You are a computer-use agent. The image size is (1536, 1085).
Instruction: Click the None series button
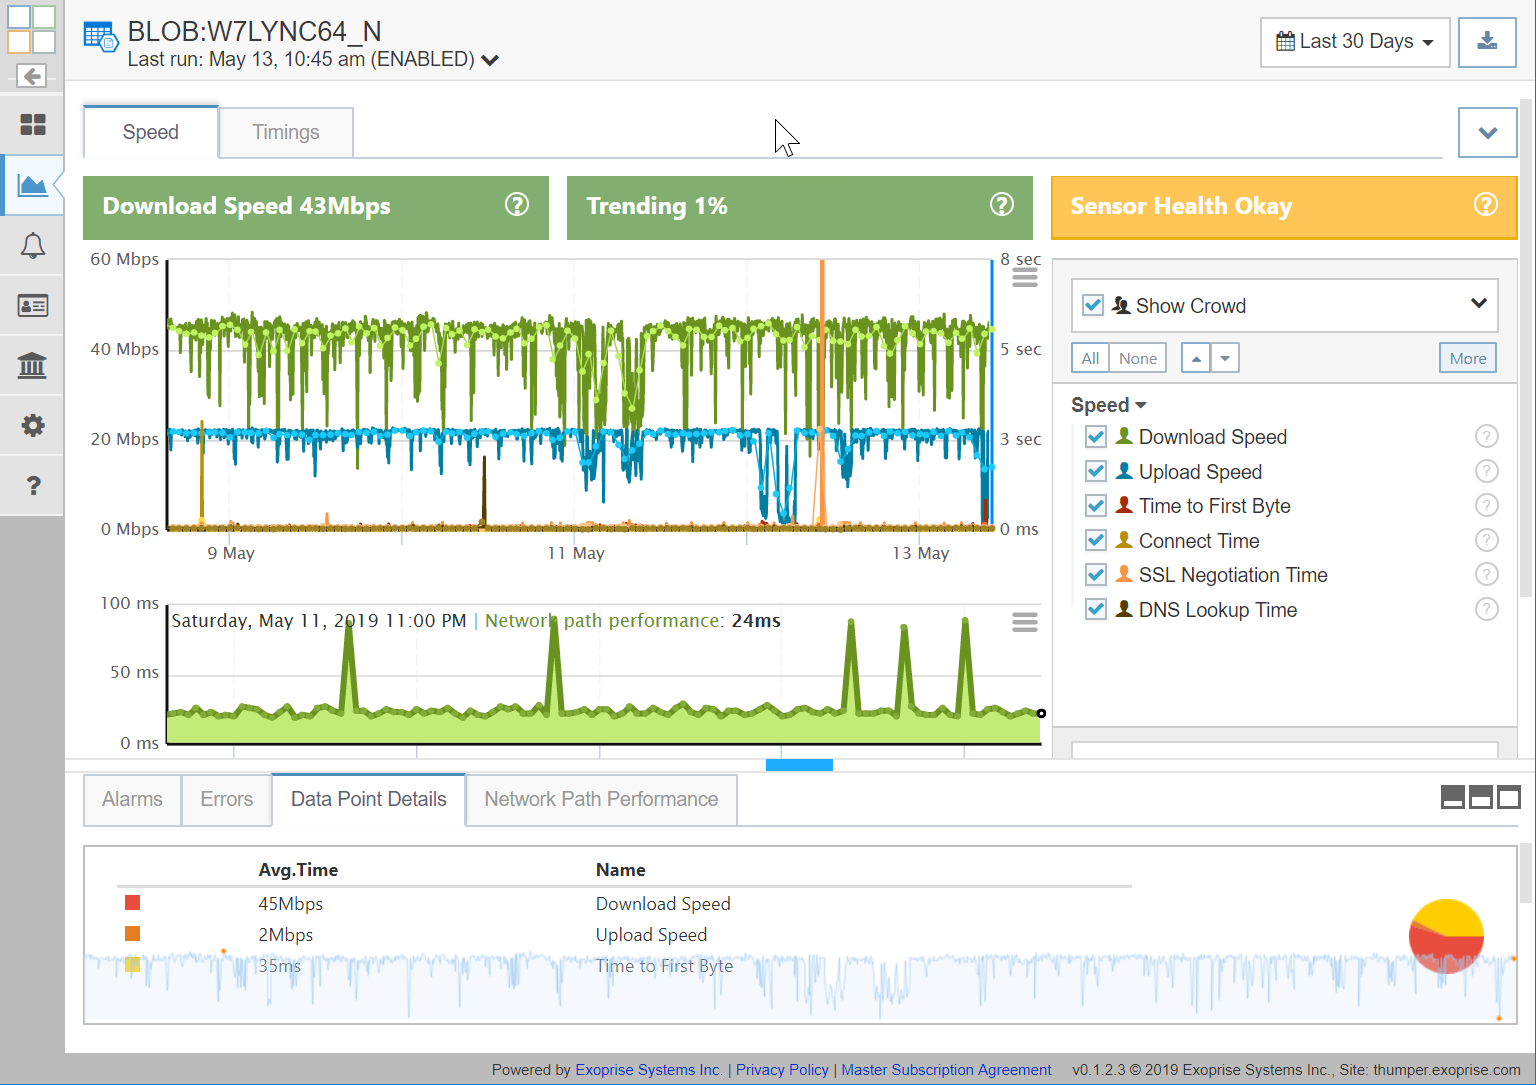point(1138,358)
